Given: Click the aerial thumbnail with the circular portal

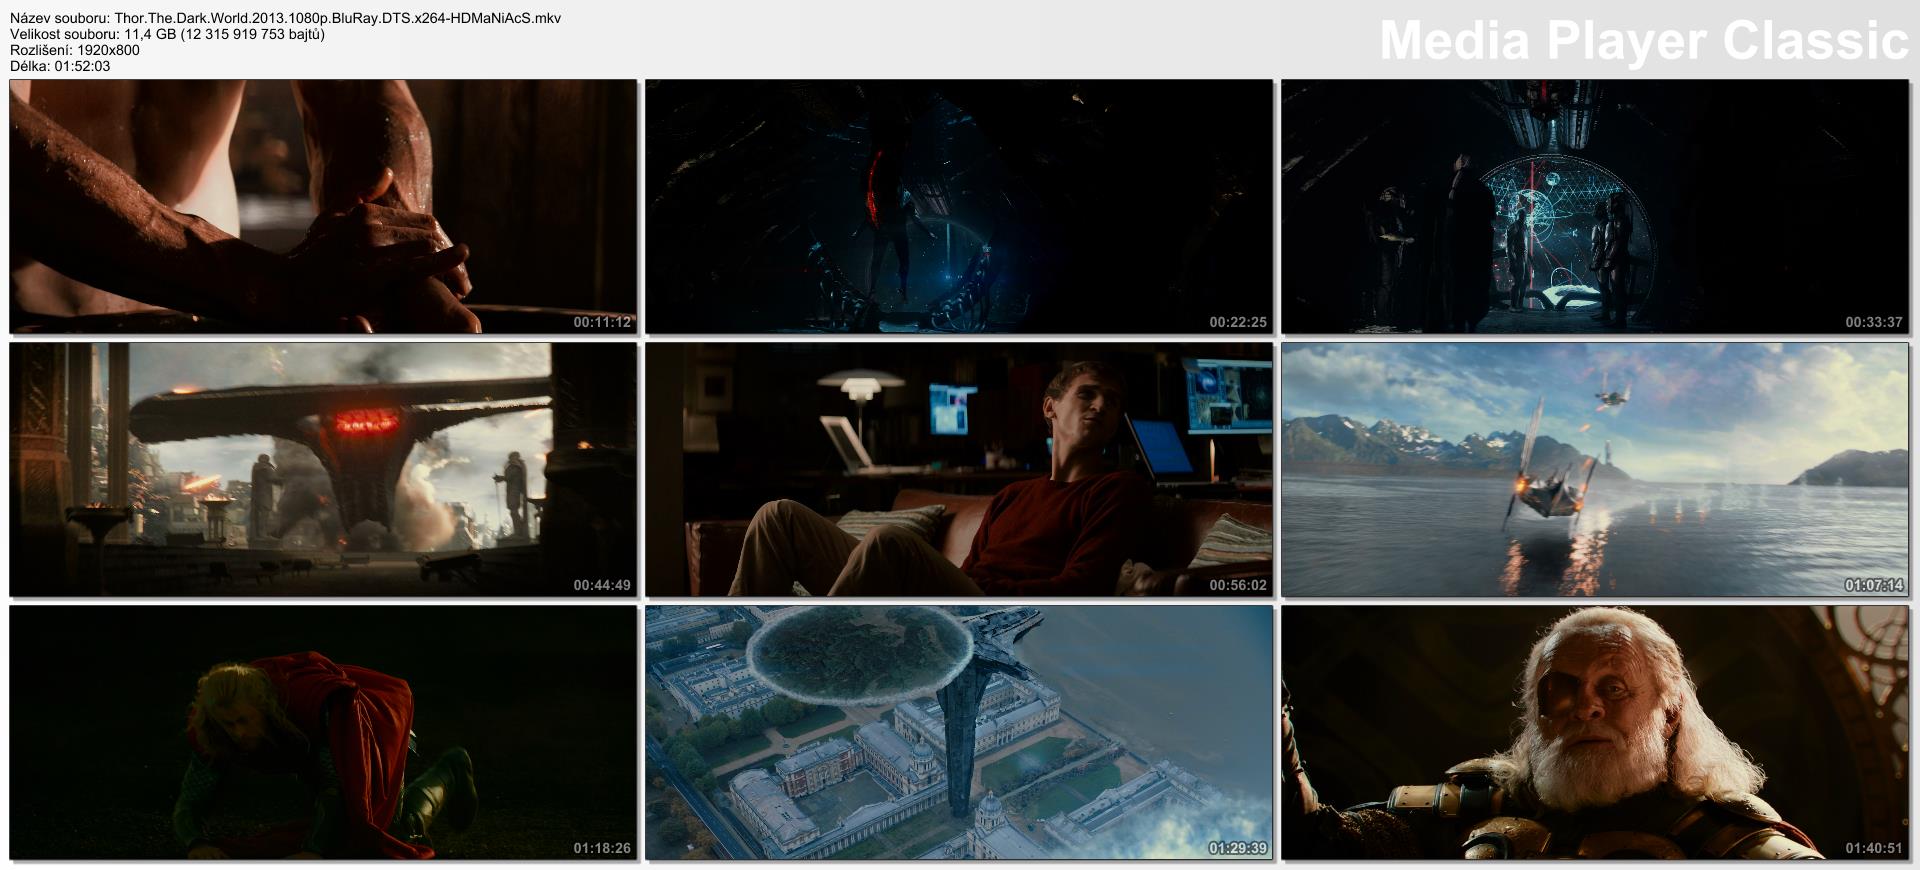Looking at the screenshot, I should coord(958,732).
